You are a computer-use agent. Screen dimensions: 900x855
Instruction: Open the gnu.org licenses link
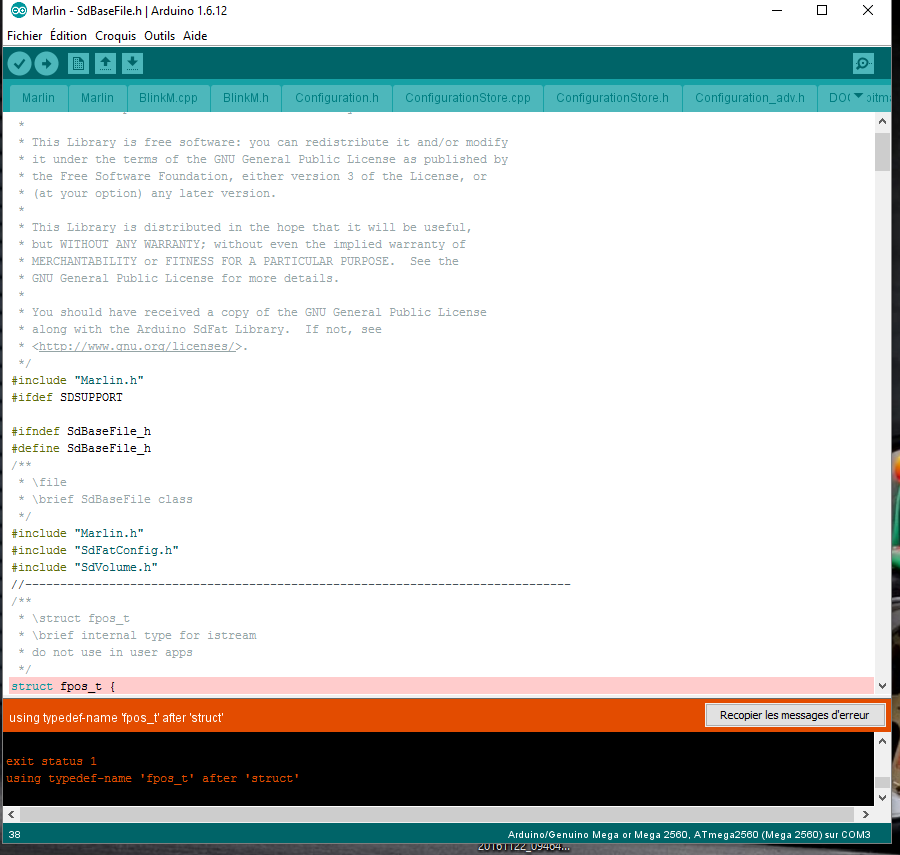coord(137,347)
